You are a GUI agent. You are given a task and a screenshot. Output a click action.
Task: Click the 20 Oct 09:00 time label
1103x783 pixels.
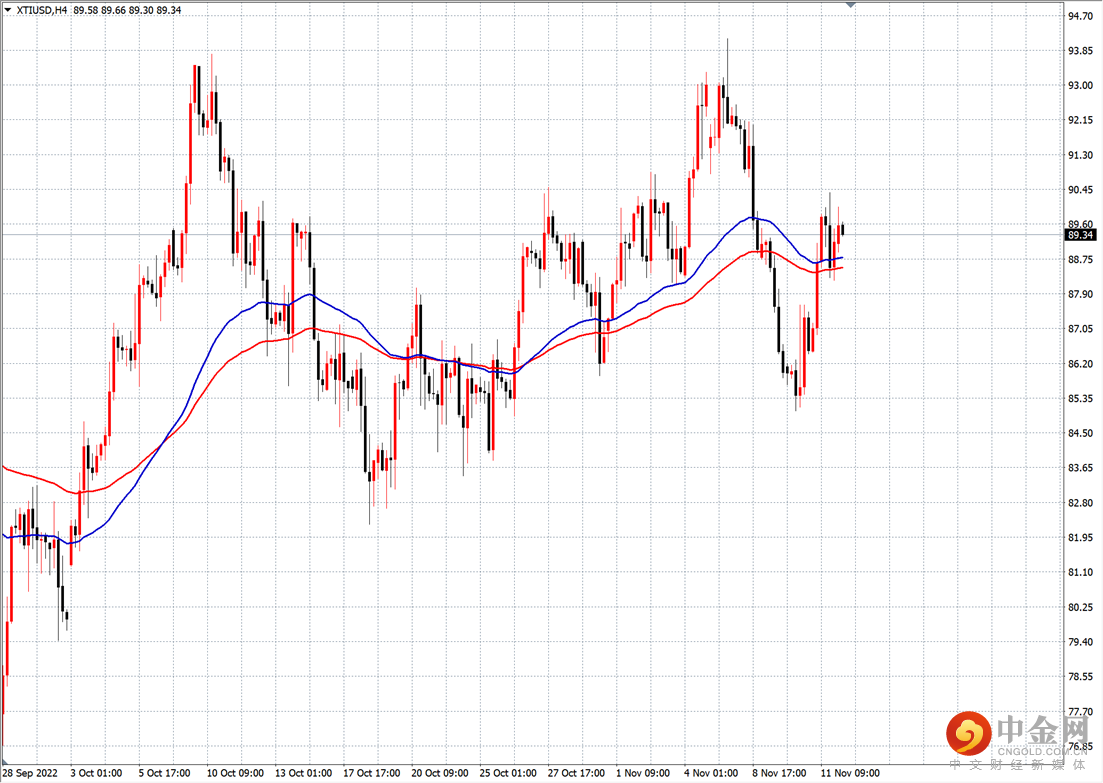(440, 773)
